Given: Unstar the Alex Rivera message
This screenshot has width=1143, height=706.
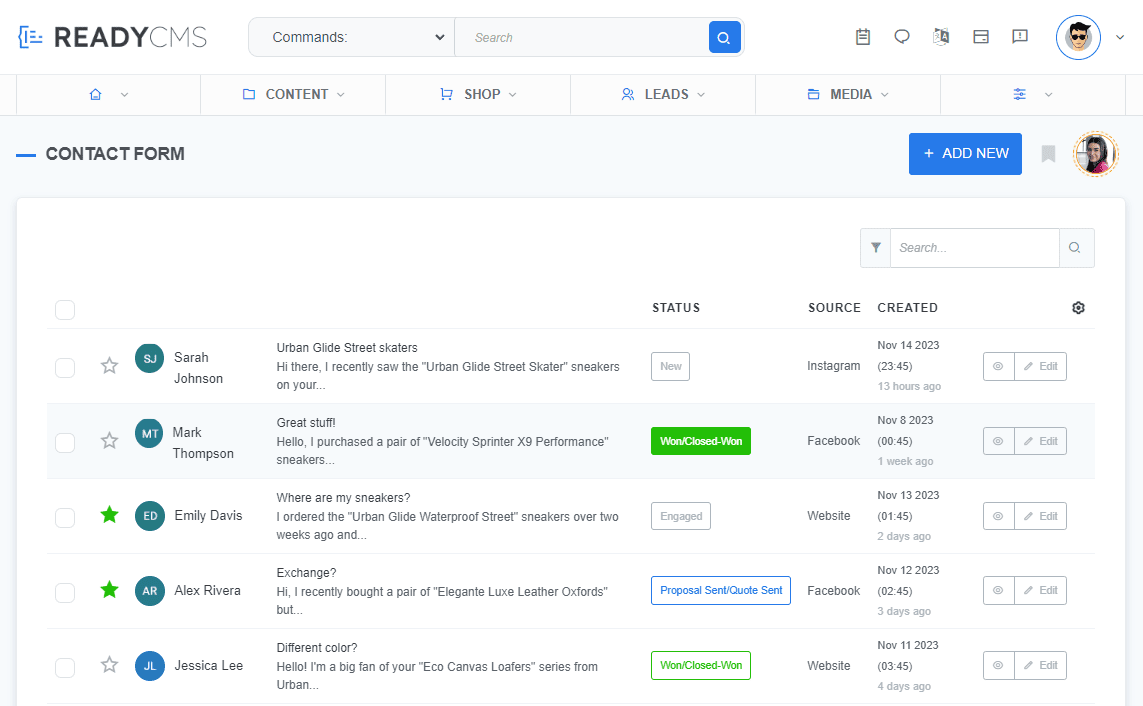Looking at the screenshot, I should [x=109, y=589].
